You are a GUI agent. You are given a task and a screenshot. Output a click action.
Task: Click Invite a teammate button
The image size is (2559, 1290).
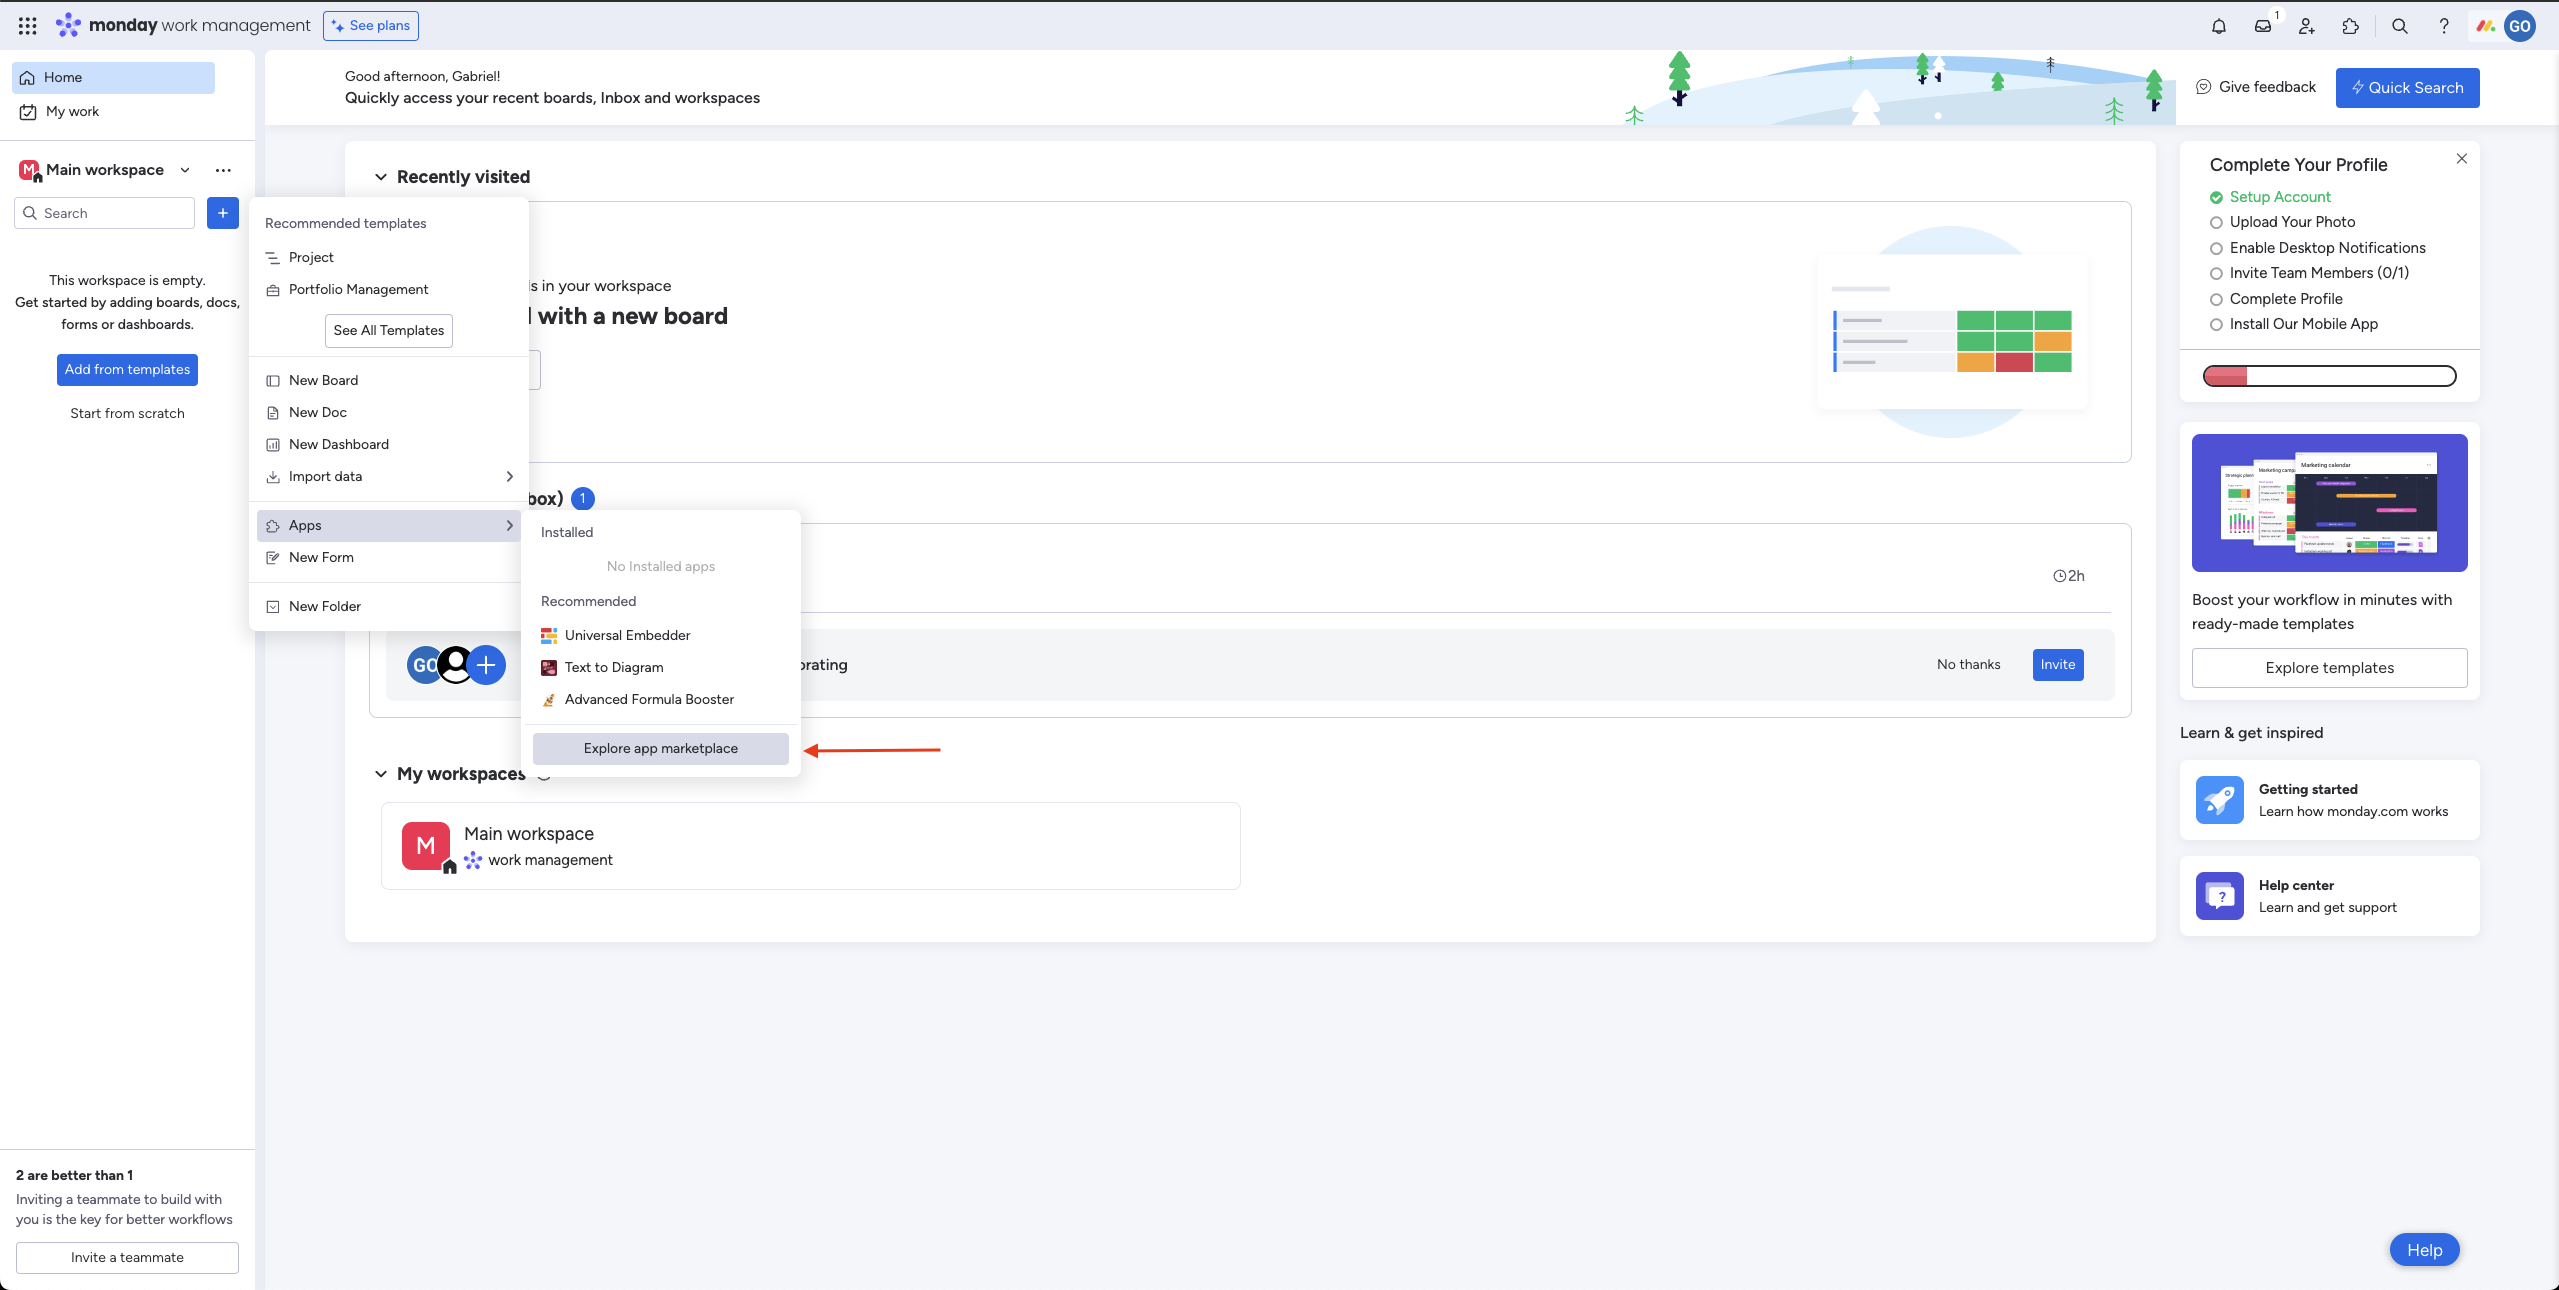(127, 1258)
